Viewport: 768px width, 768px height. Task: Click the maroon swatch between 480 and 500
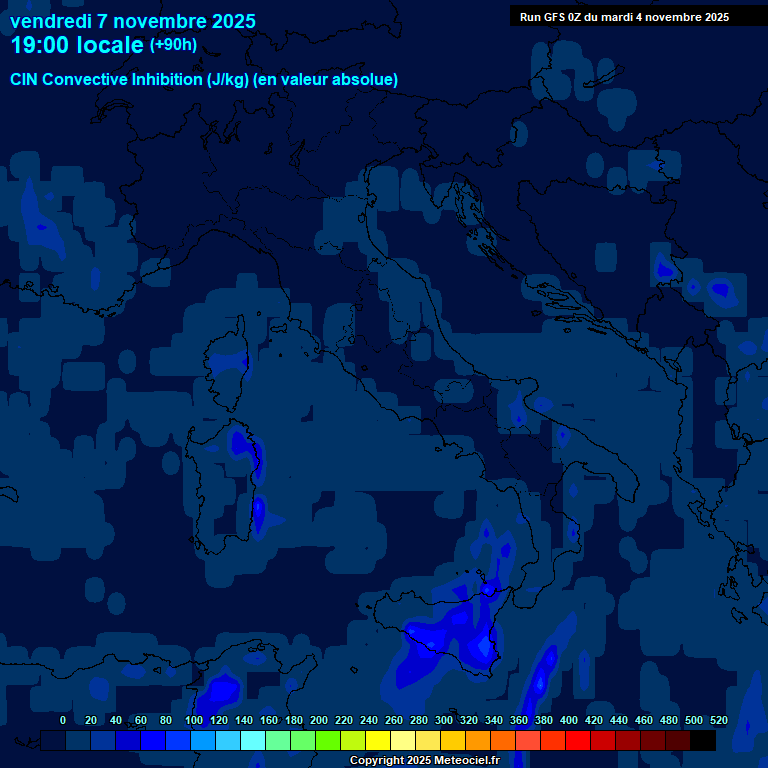[x=677, y=740]
